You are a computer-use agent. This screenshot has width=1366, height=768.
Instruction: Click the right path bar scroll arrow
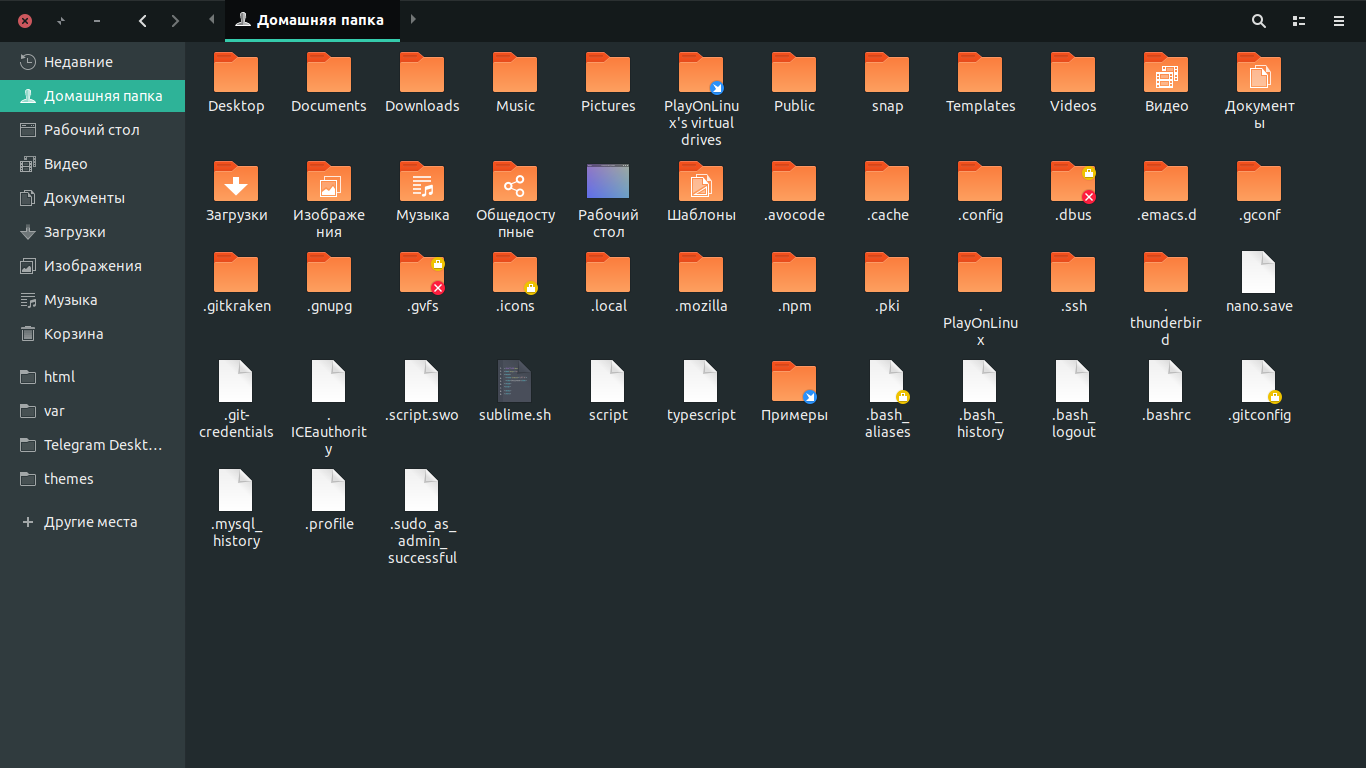click(x=413, y=20)
